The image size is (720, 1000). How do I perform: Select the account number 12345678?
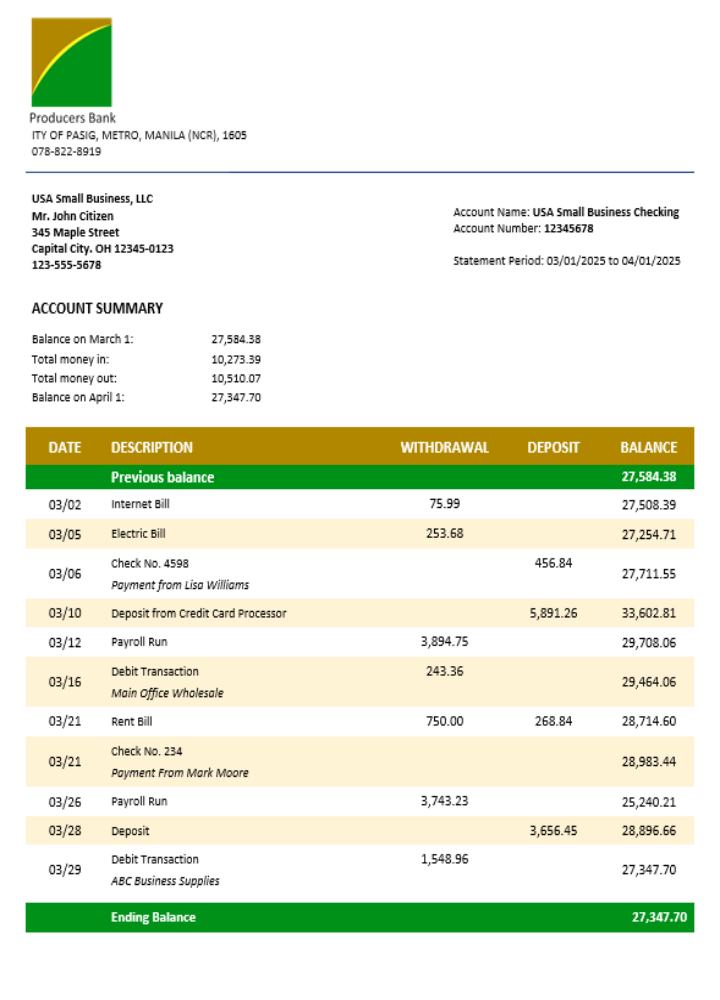click(568, 229)
